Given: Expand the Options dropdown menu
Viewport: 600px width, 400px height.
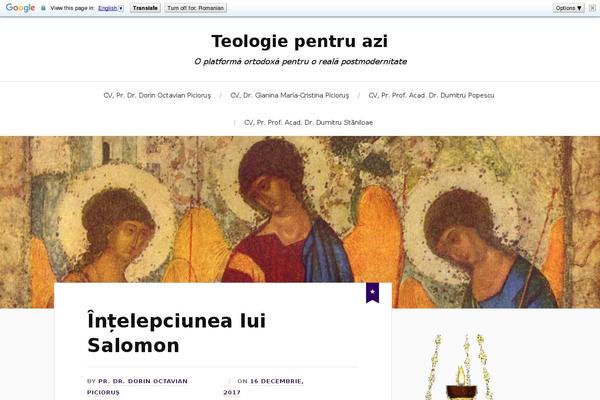Looking at the screenshot, I should pyautogui.click(x=568, y=8).
